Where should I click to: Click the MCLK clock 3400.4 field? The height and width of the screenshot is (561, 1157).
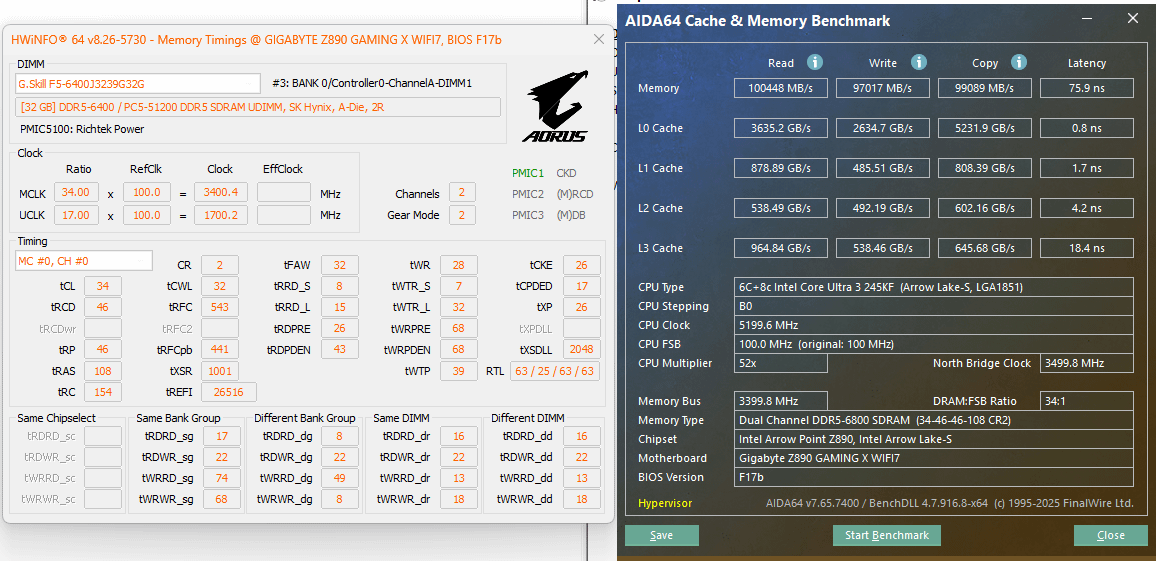tap(221, 193)
